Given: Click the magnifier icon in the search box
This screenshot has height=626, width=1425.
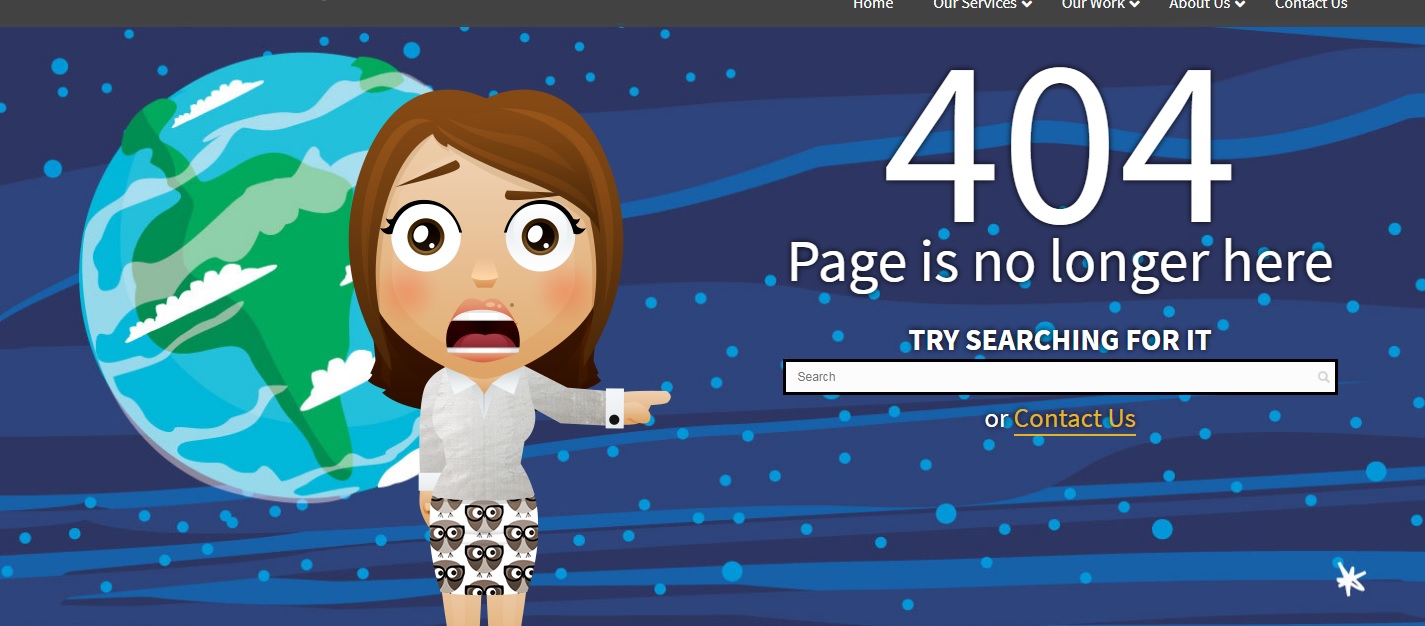Looking at the screenshot, I should pyautogui.click(x=1324, y=377).
